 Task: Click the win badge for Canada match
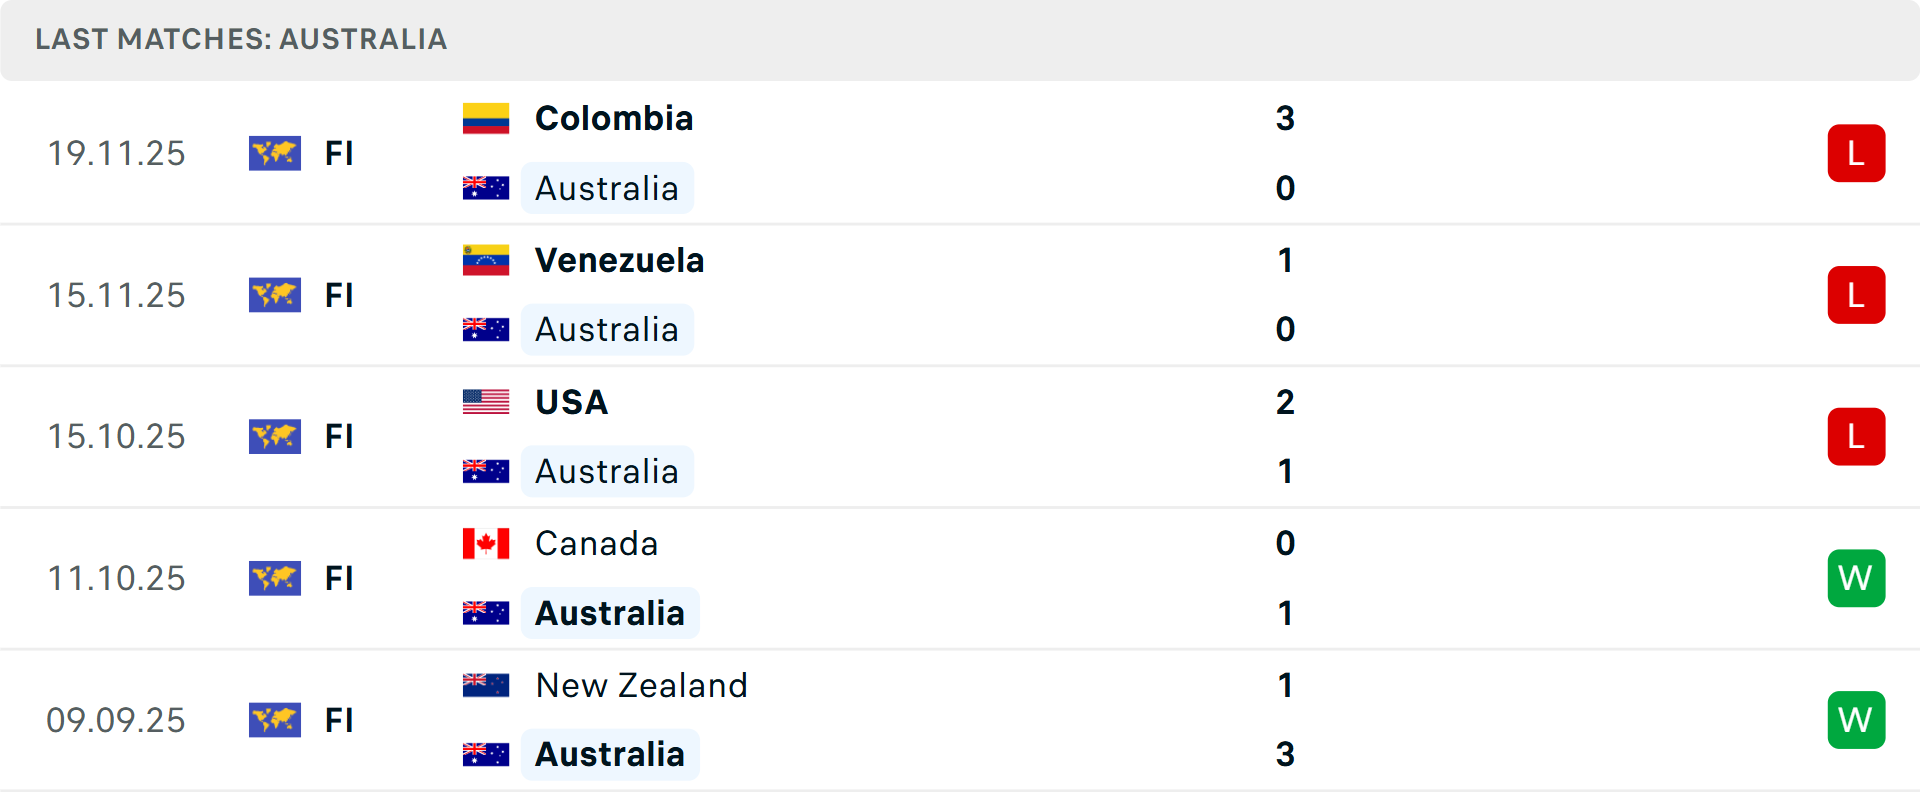coord(1856,578)
